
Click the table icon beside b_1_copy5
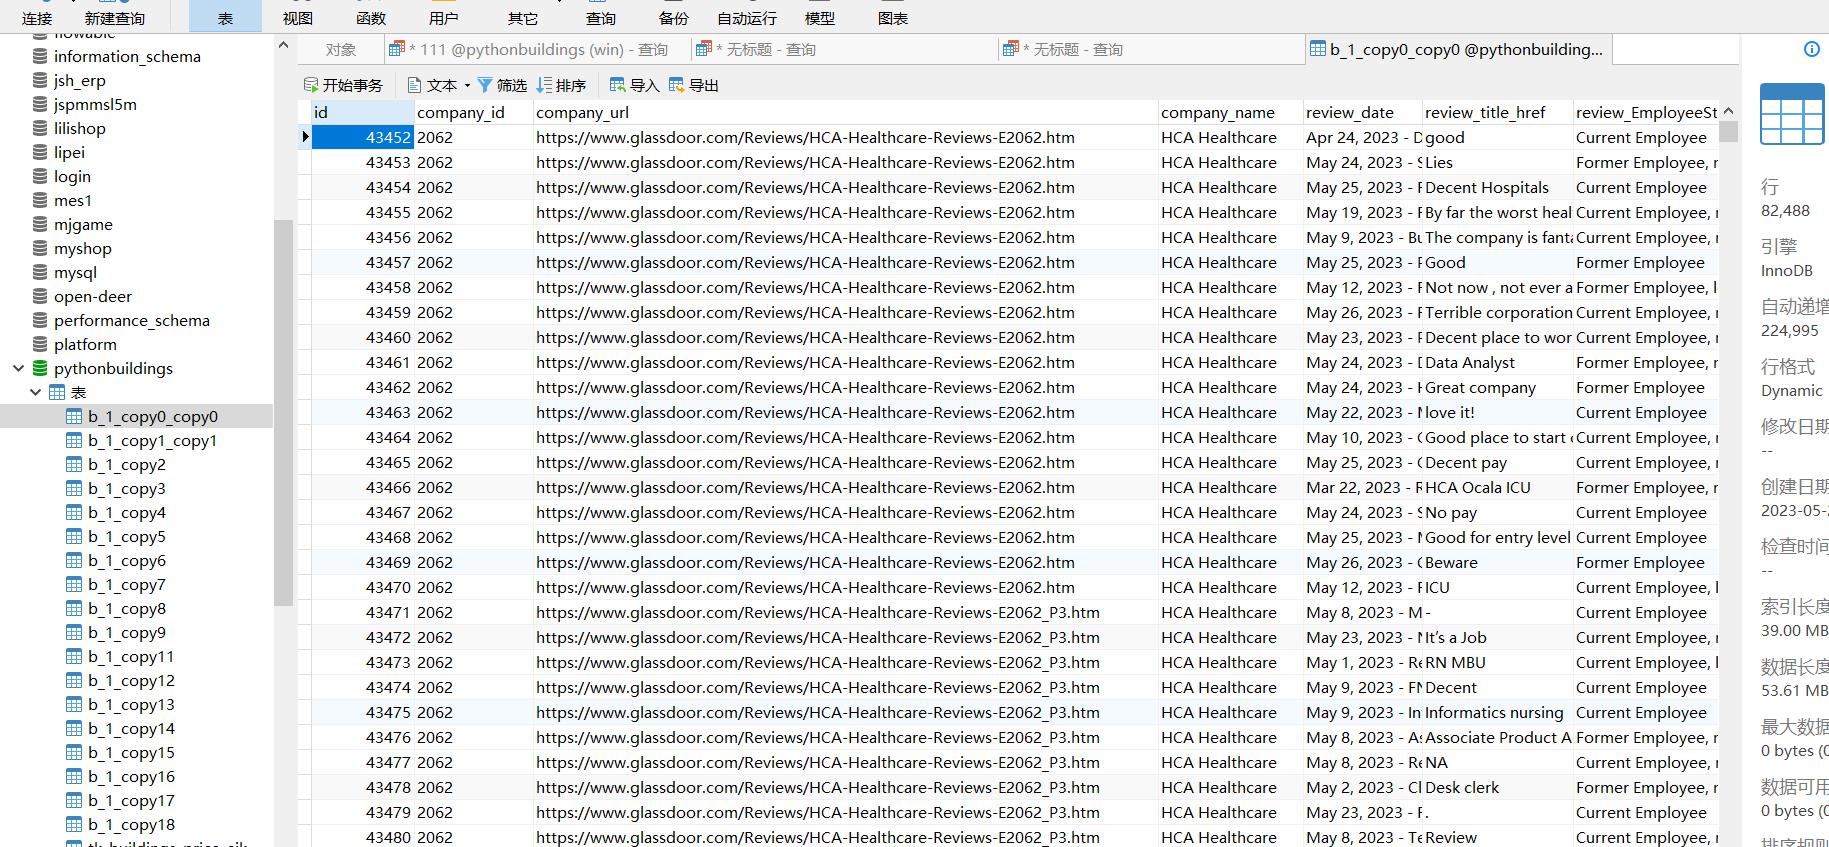click(x=74, y=537)
